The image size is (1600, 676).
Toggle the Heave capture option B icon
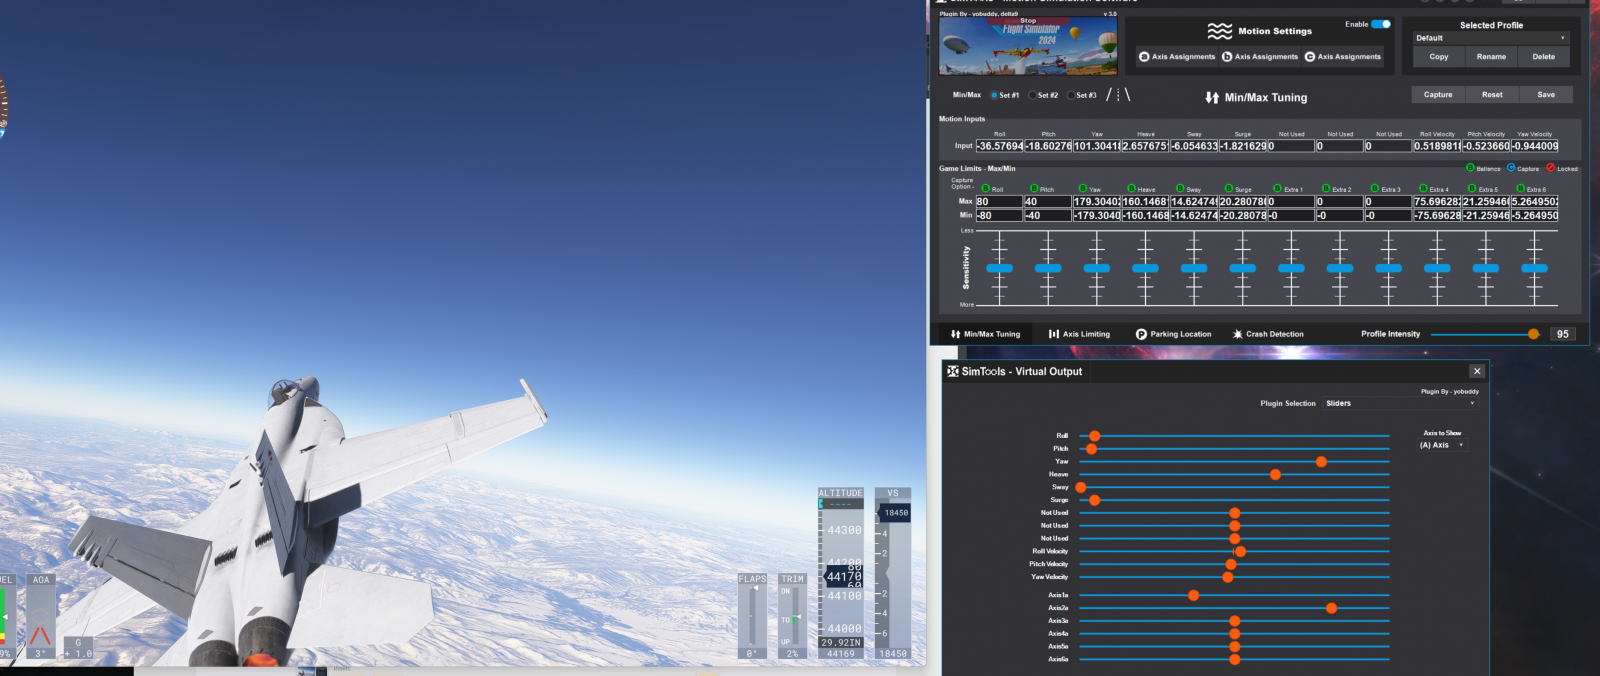(x=1132, y=188)
